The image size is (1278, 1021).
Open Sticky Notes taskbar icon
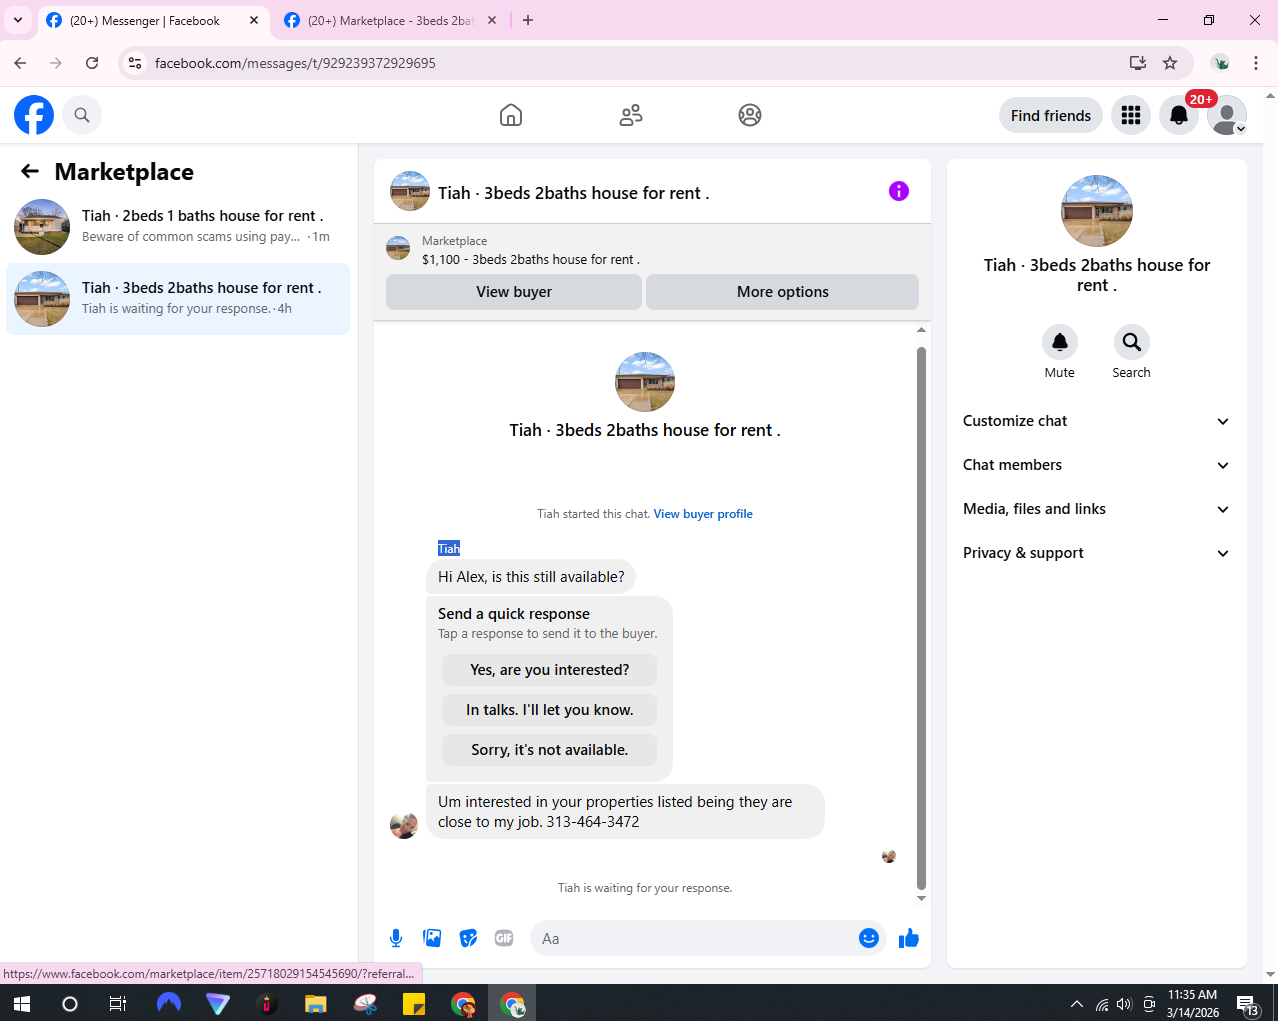tap(414, 1003)
